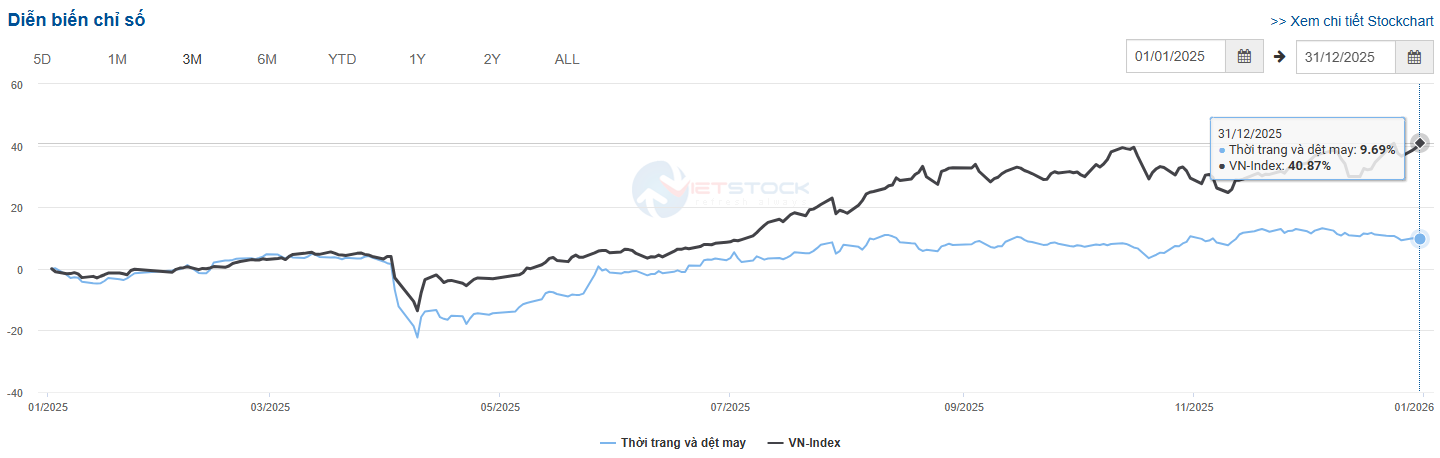Open the start date calendar picker

coord(1244,57)
